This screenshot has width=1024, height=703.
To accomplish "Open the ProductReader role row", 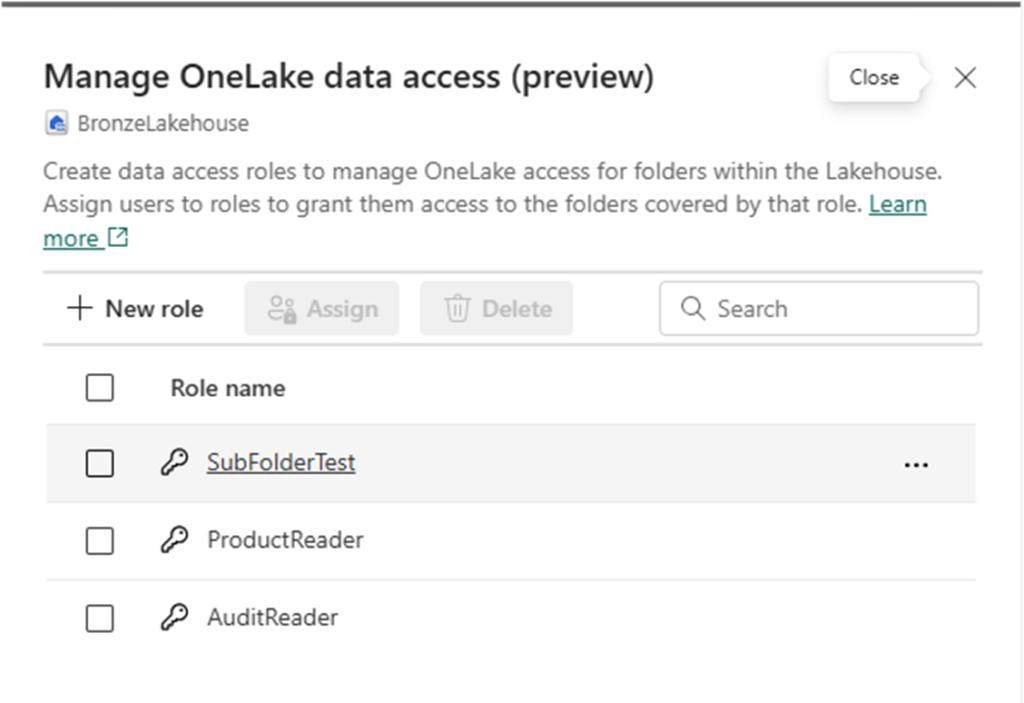I will [x=511, y=541].
